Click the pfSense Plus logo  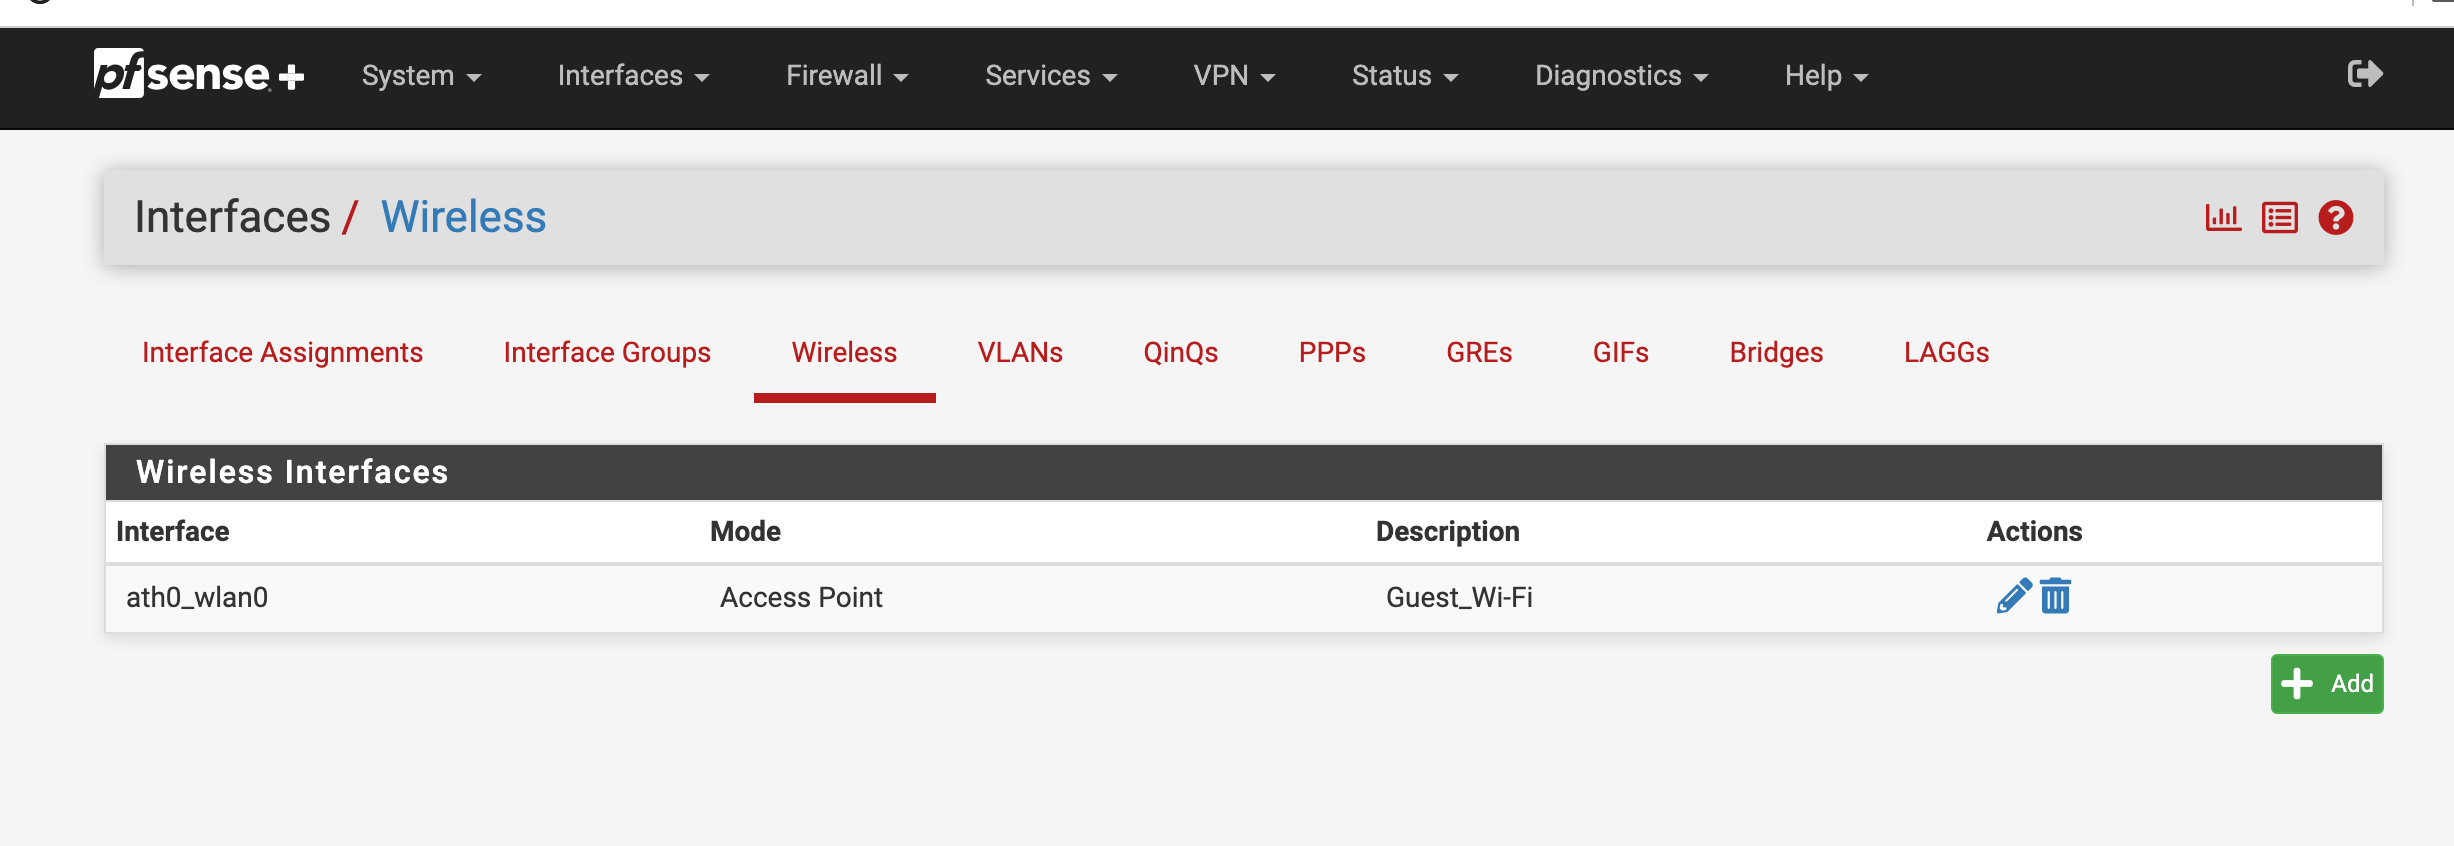[198, 74]
